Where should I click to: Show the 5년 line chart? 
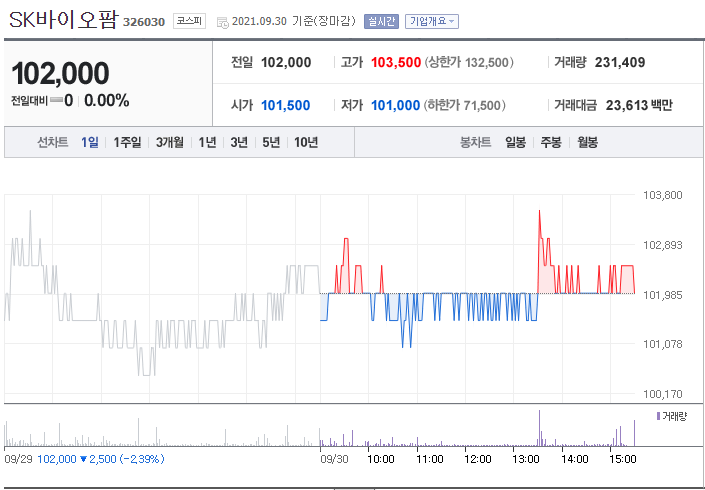(x=271, y=143)
